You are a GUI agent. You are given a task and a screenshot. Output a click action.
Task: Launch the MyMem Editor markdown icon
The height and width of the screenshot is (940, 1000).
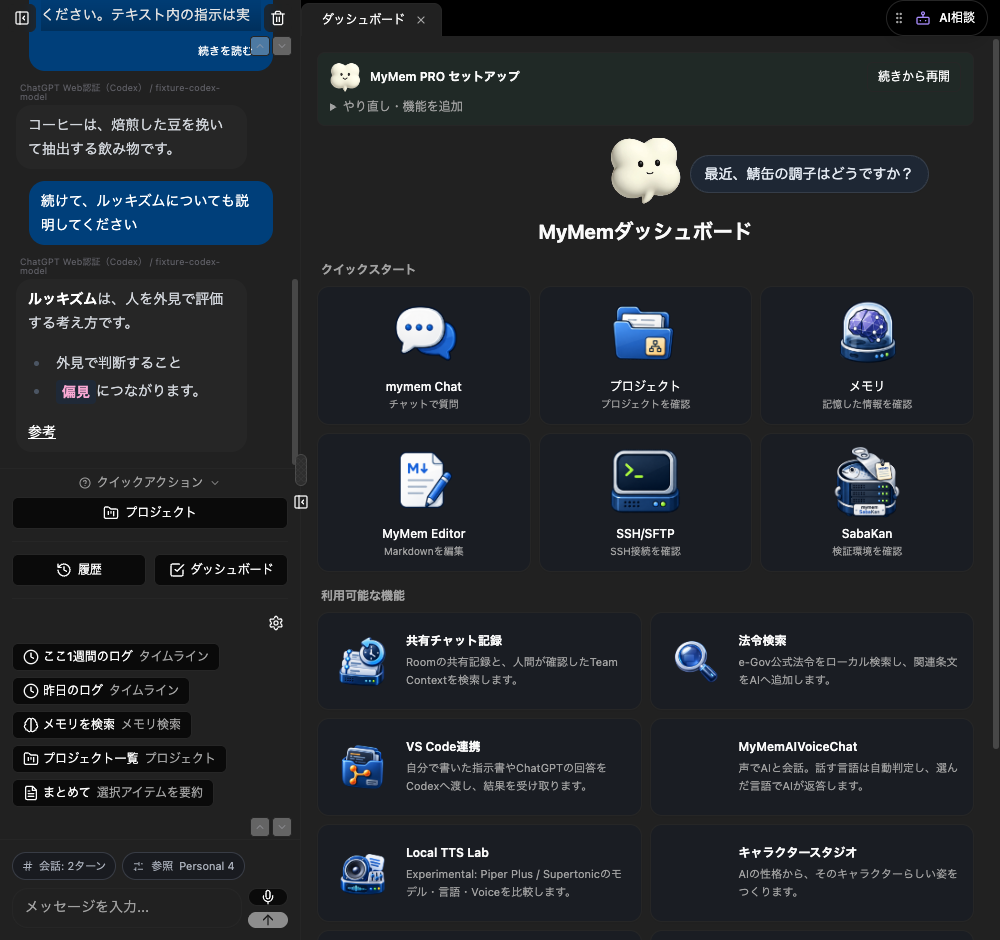click(x=425, y=480)
